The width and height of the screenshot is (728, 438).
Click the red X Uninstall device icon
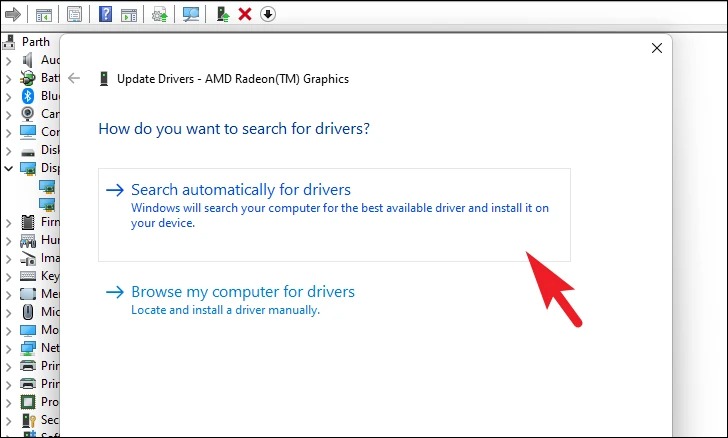coord(245,14)
